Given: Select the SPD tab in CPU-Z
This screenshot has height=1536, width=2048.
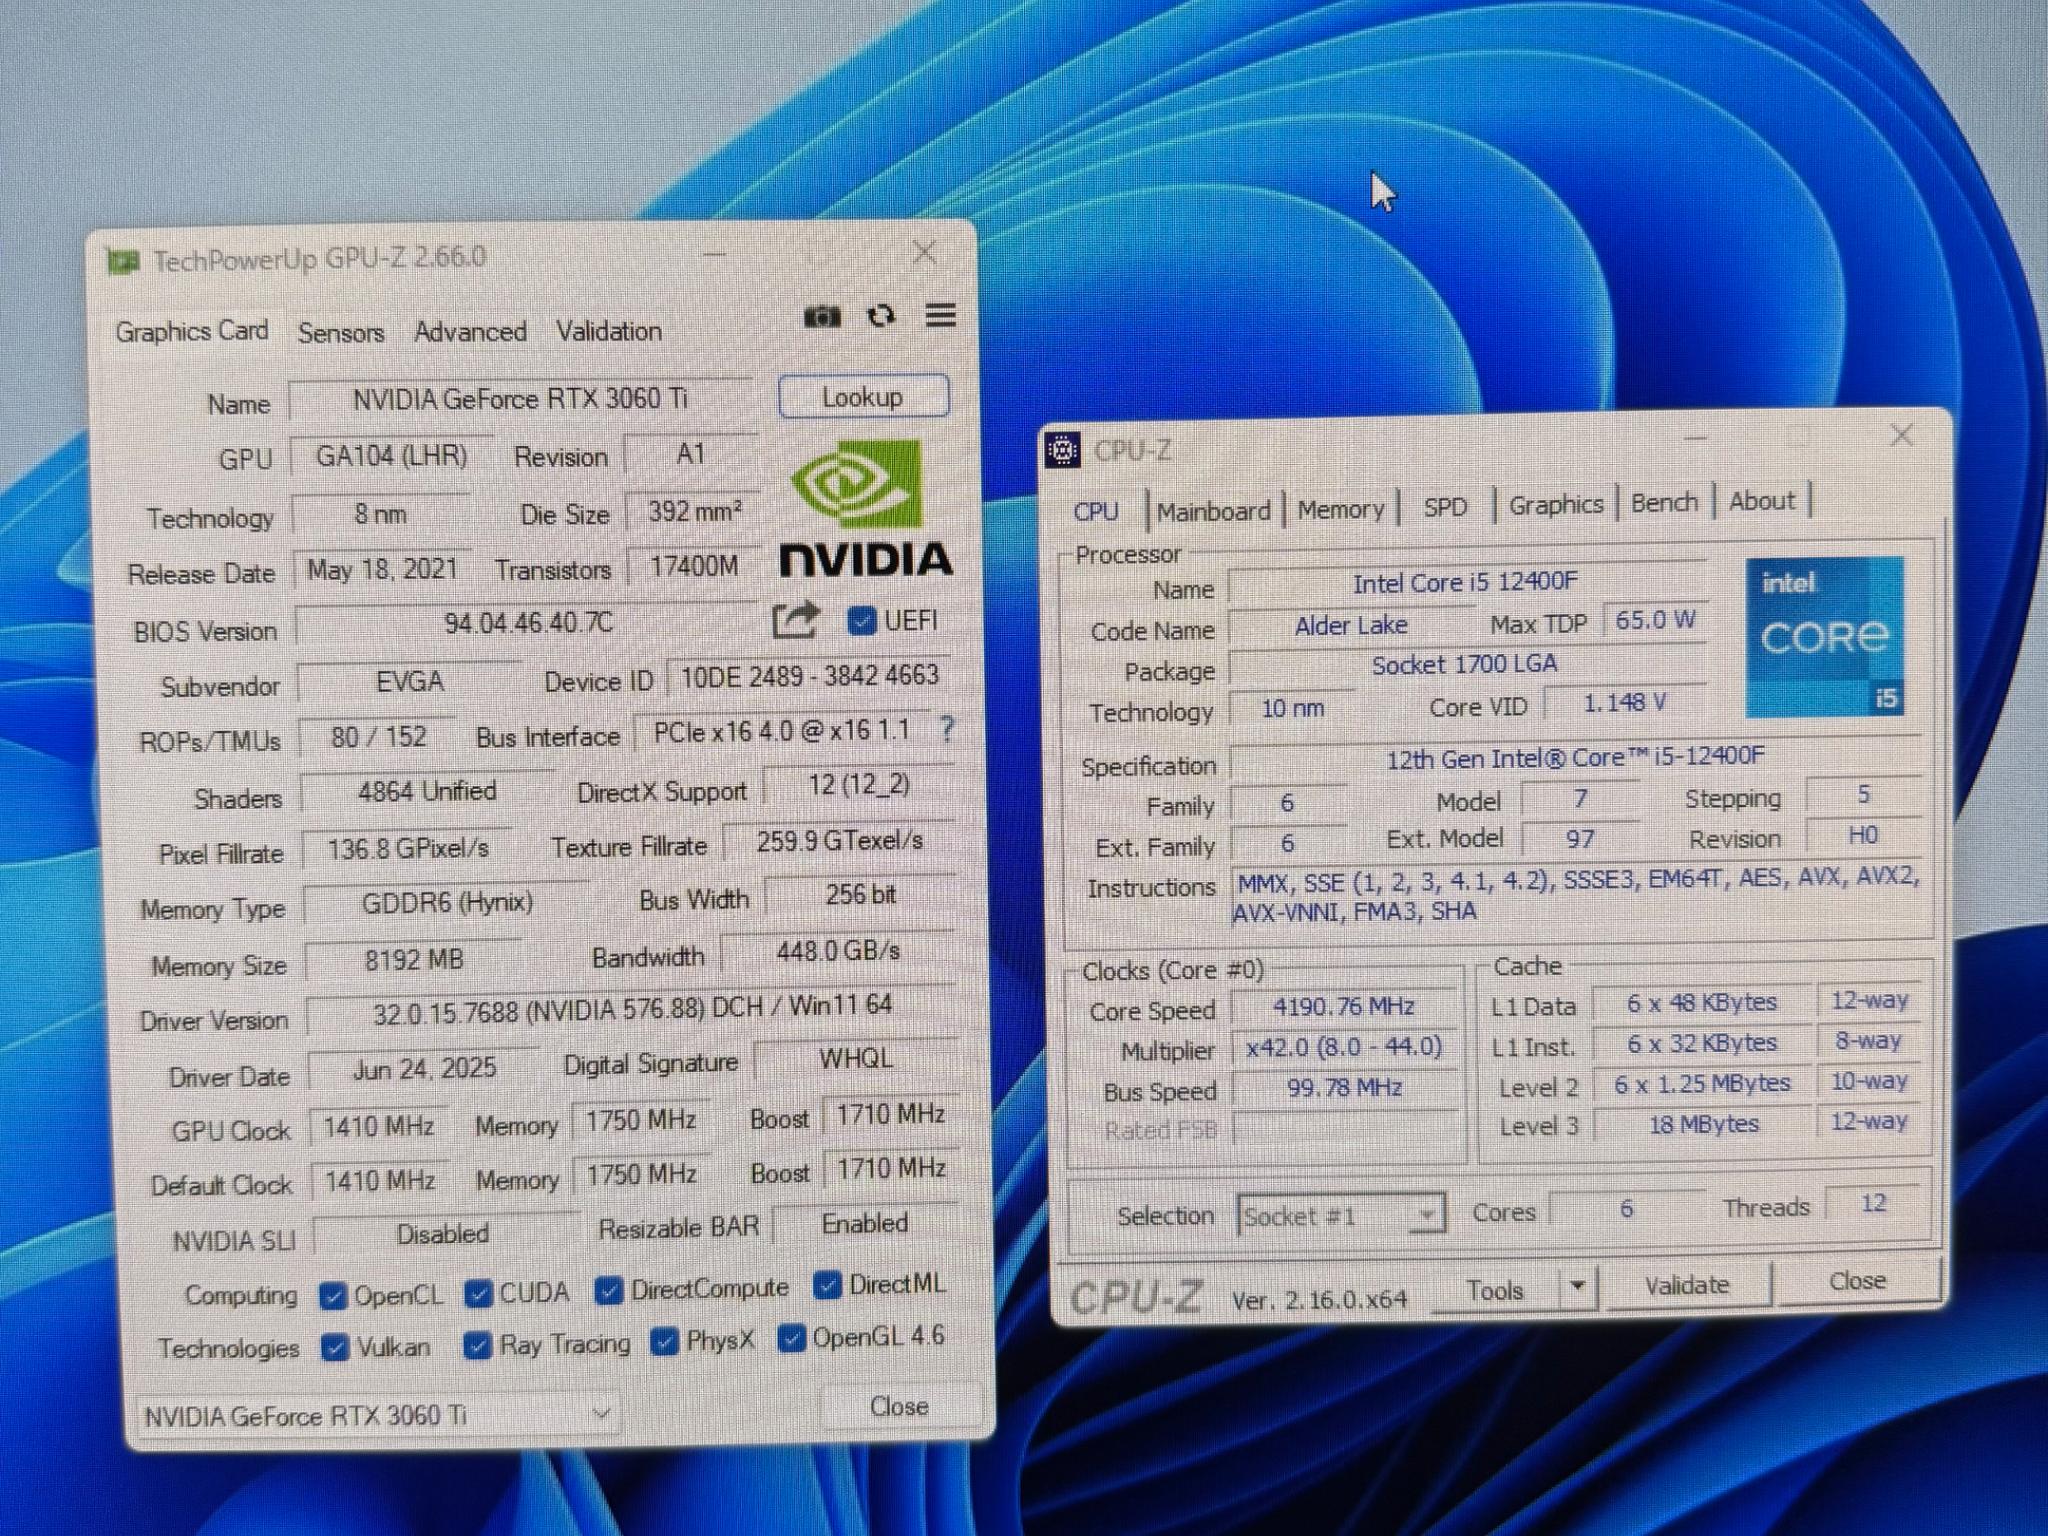Looking at the screenshot, I should pos(1445,507).
